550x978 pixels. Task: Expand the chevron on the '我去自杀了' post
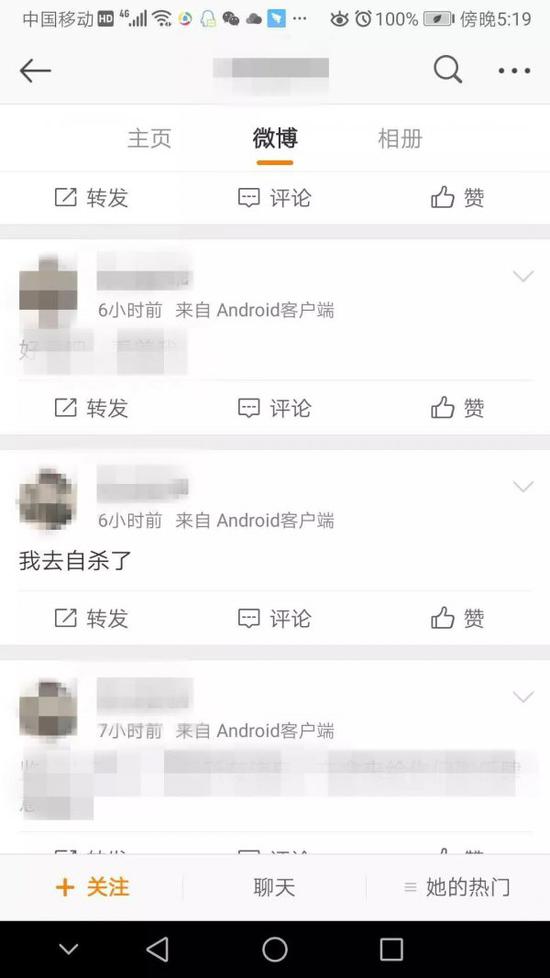click(523, 486)
